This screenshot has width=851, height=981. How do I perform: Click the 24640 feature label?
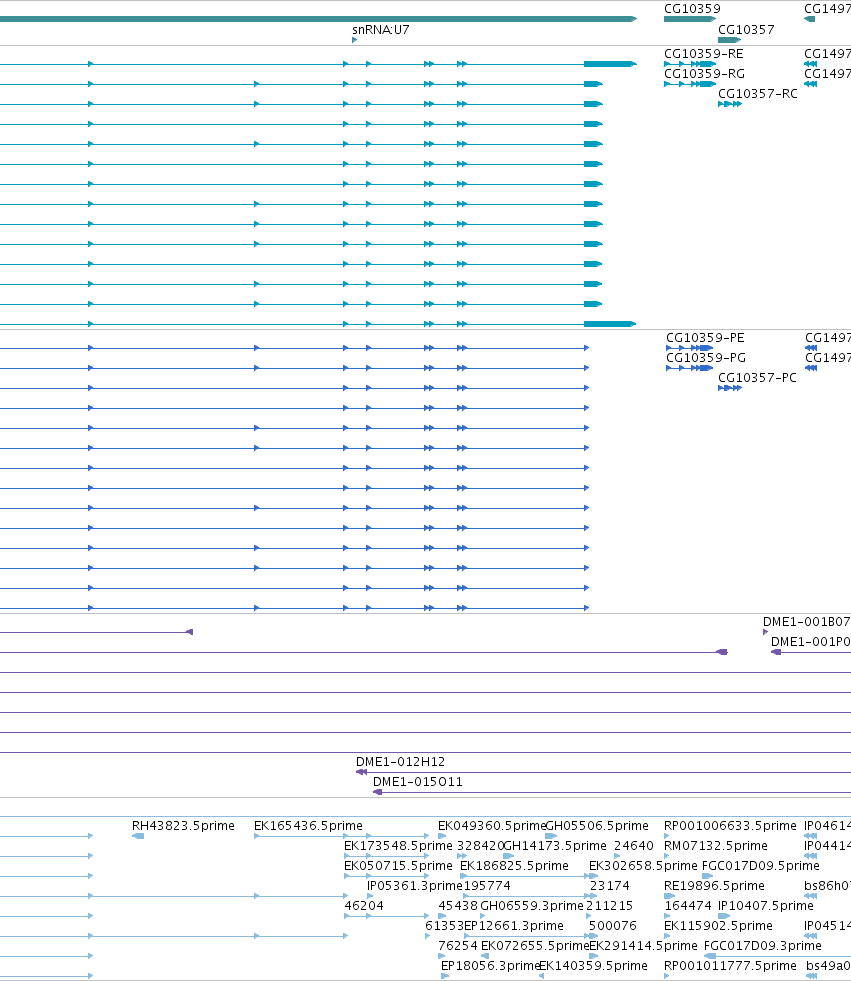(x=633, y=846)
